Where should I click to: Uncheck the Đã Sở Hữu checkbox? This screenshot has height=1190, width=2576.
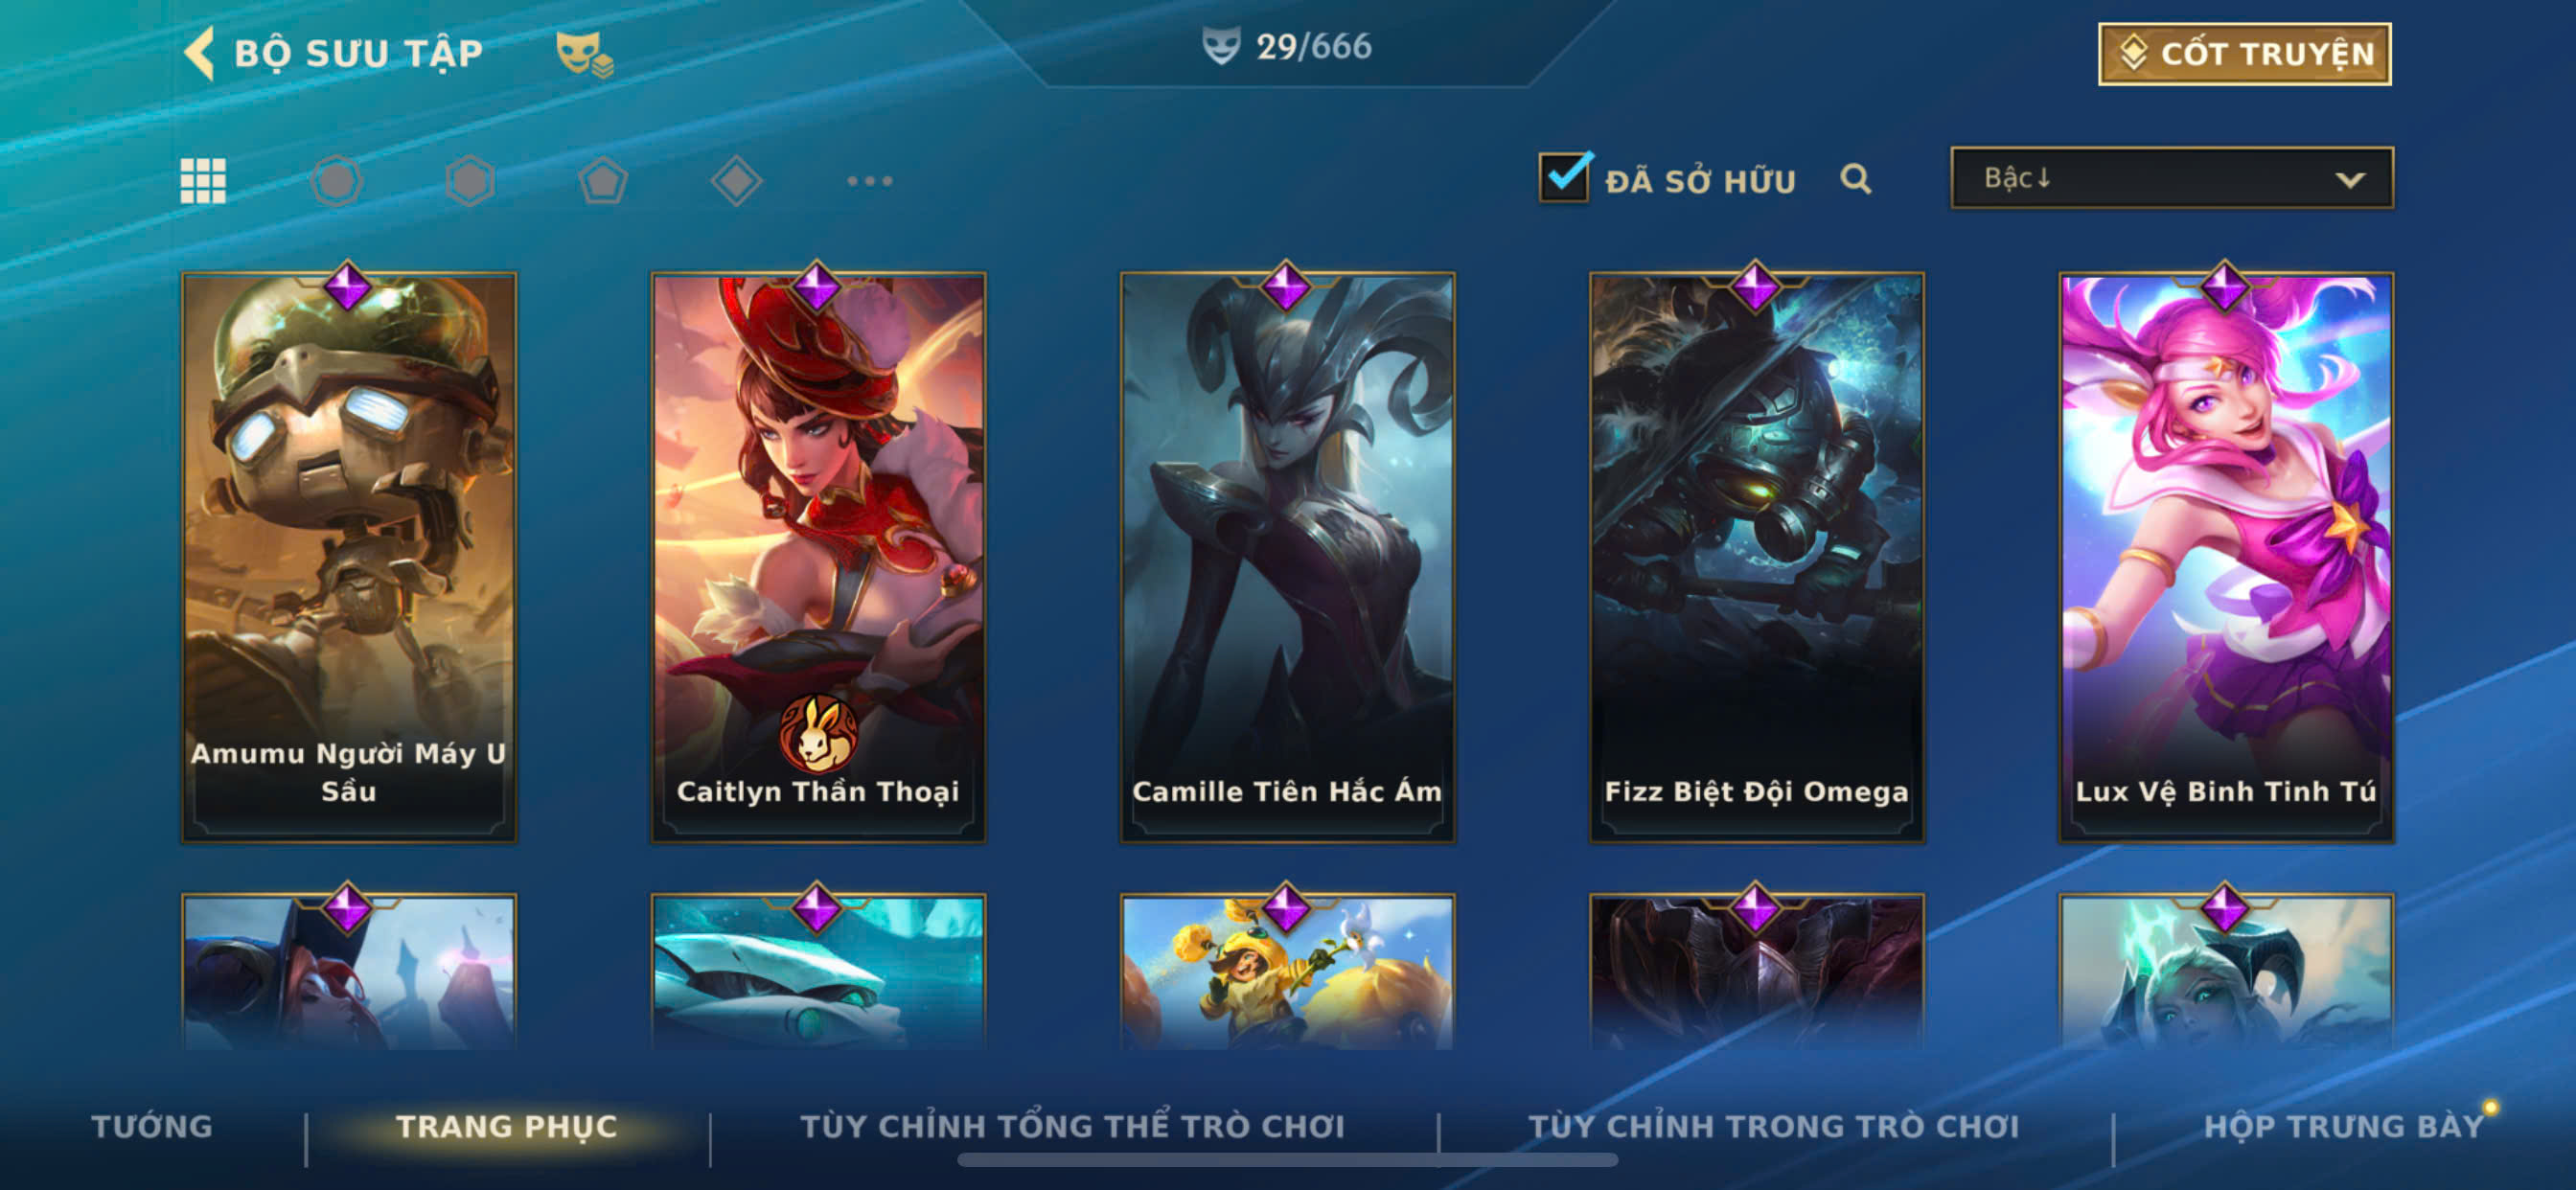click(x=1564, y=177)
